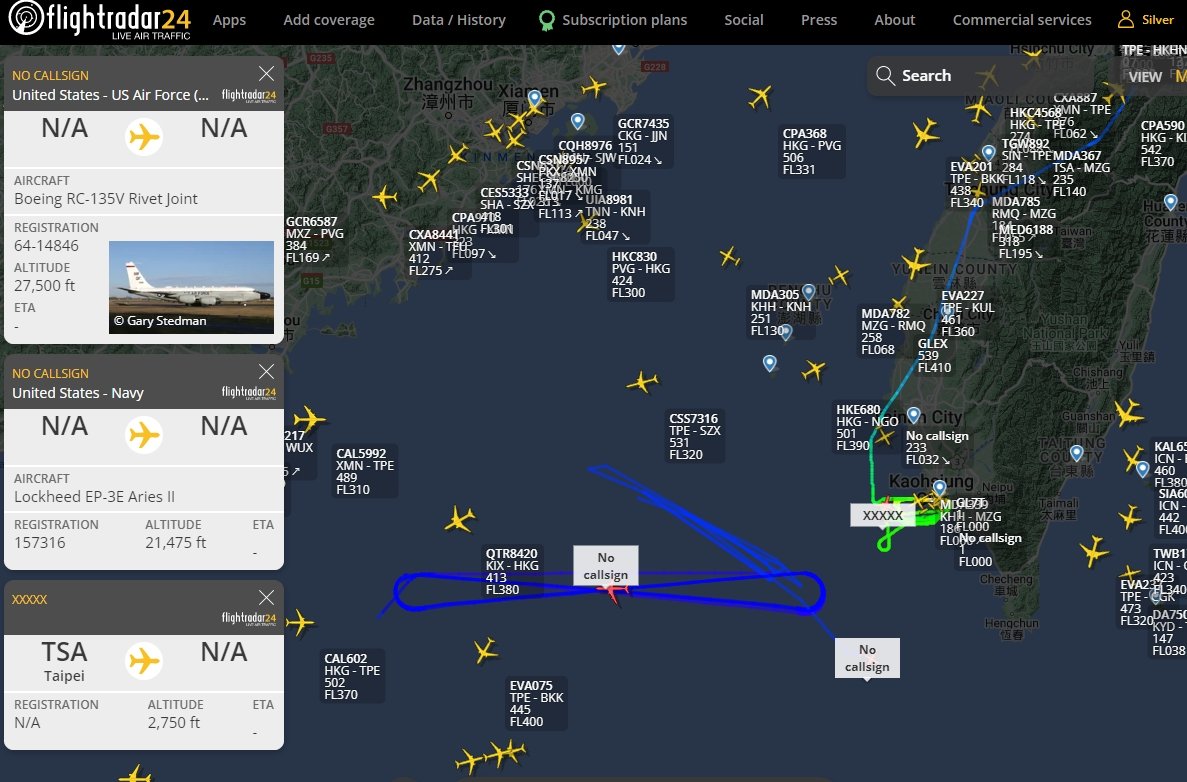Open the Apps menu

coord(229,20)
